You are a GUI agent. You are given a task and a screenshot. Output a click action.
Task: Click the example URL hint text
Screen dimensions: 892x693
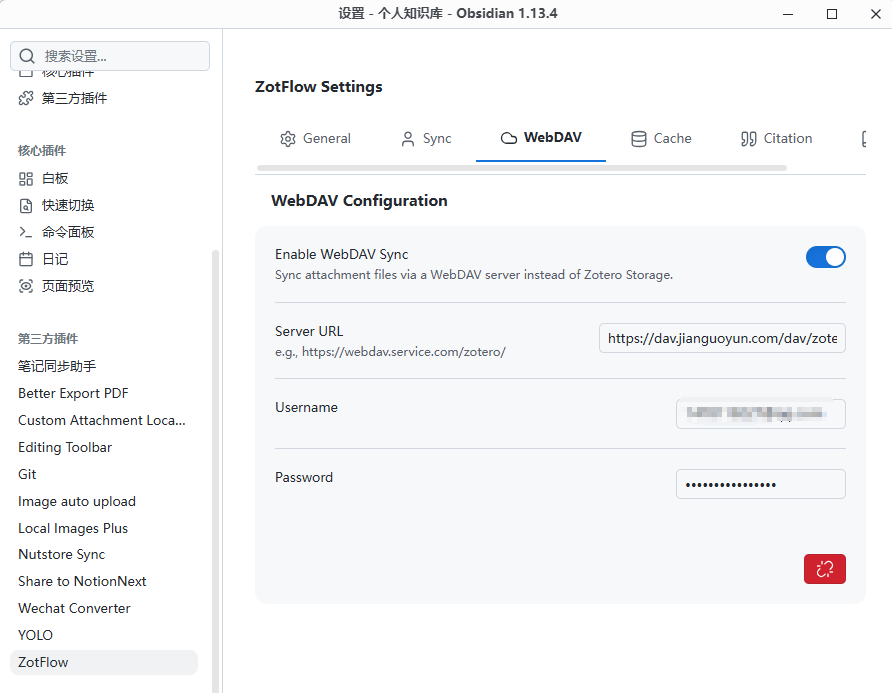click(x=390, y=352)
